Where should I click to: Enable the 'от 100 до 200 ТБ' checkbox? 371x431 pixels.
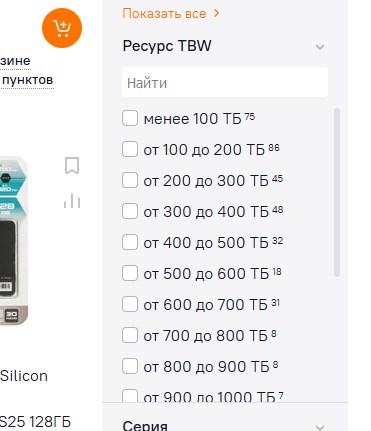[130, 149]
